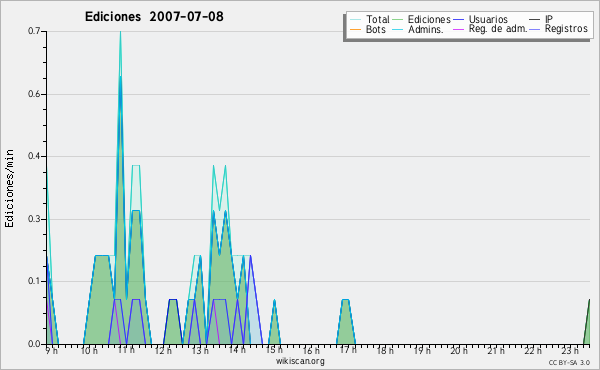
Task: Select the 'Total' legend entry
Action: 377,19
